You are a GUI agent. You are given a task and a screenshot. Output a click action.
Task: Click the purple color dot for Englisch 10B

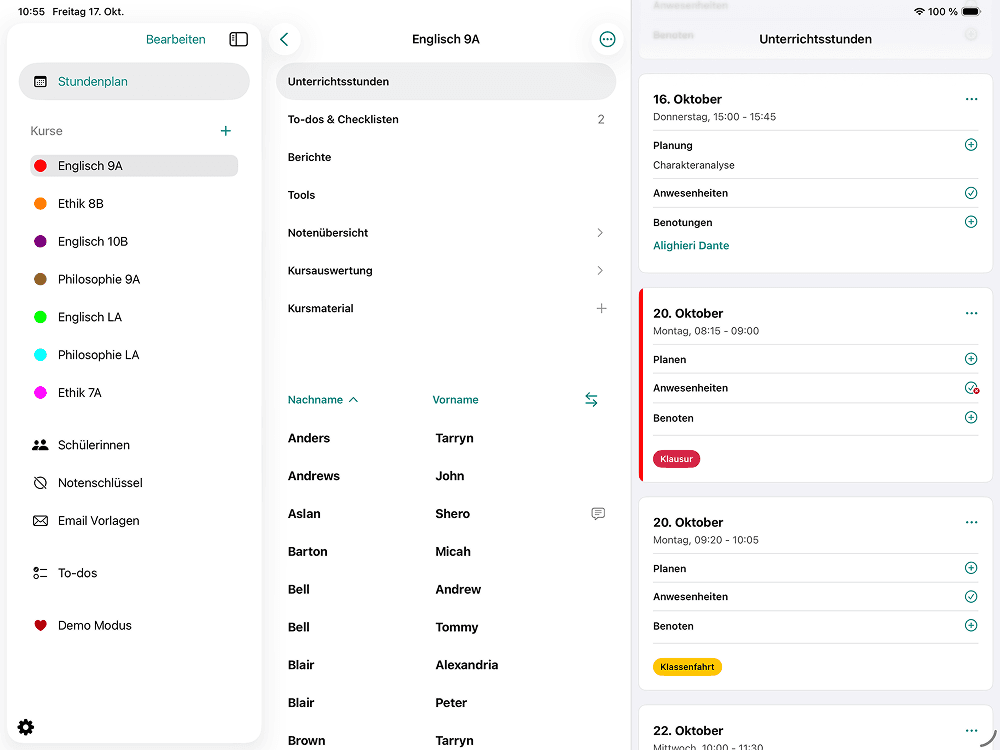[40, 242]
